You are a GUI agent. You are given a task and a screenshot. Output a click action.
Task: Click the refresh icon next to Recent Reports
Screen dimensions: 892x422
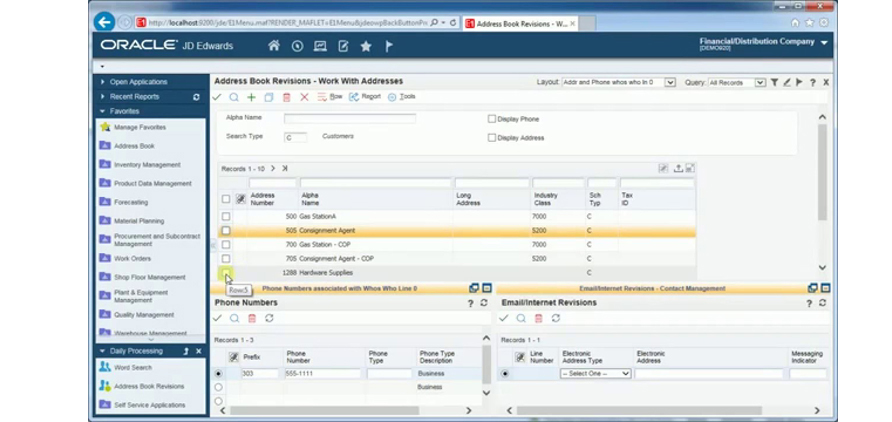(196, 97)
